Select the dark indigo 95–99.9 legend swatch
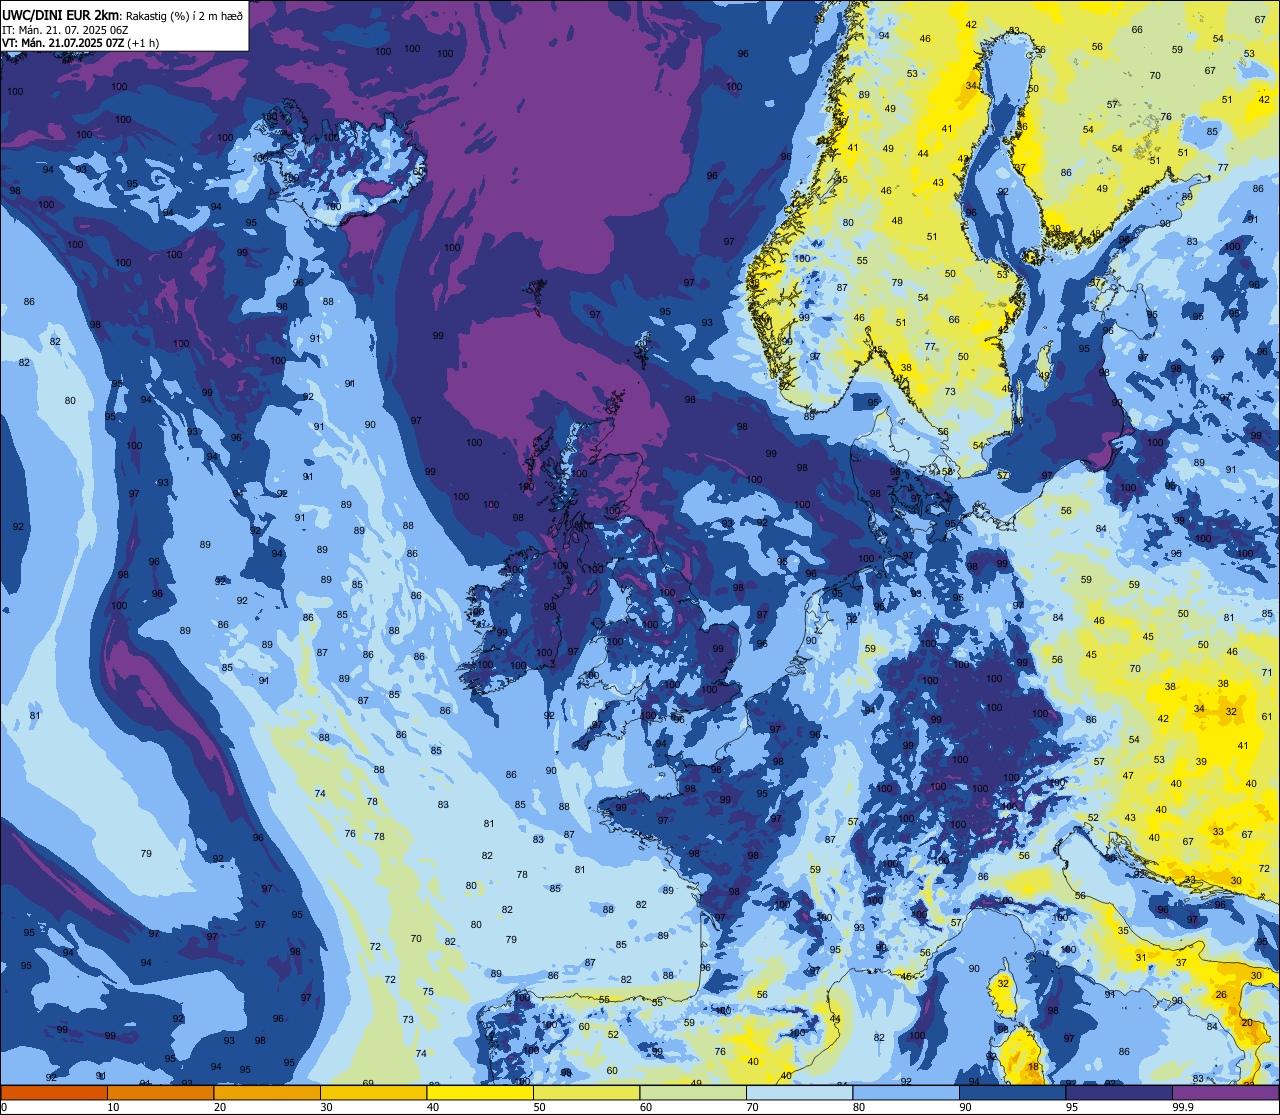Image resolution: width=1280 pixels, height=1115 pixels. coord(1119,1092)
